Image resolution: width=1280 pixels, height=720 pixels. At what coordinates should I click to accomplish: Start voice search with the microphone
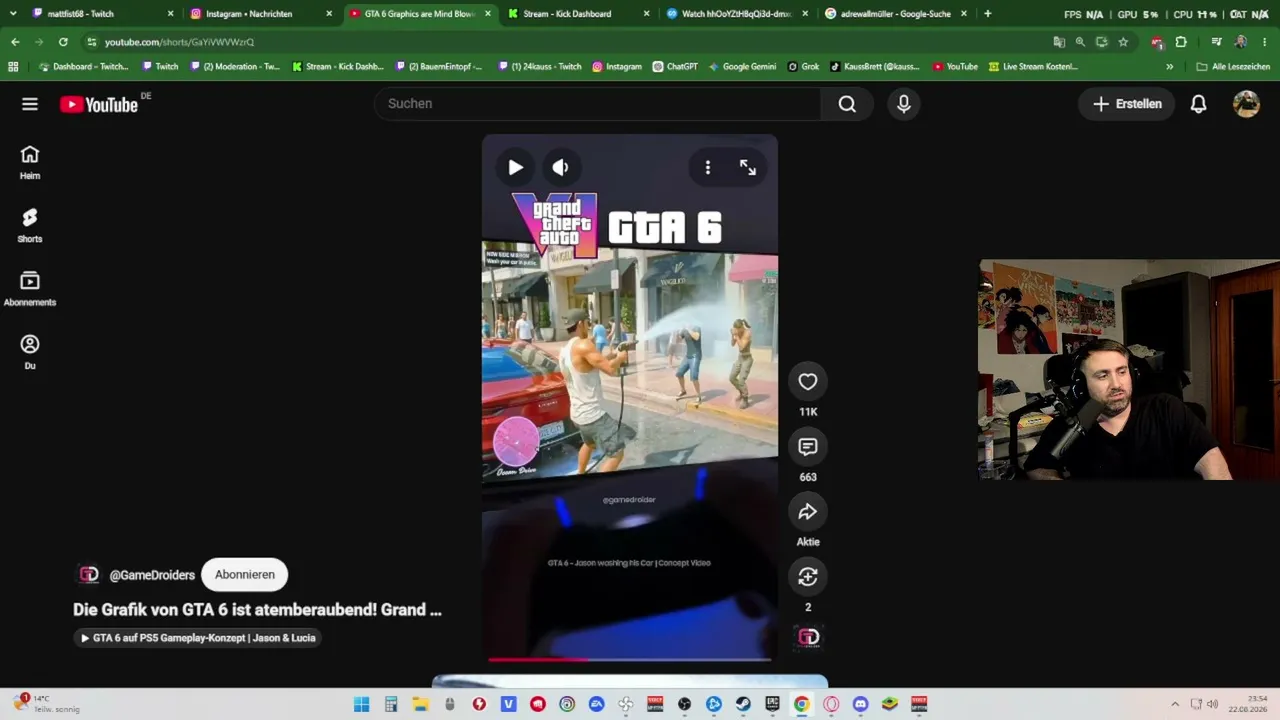(x=904, y=104)
